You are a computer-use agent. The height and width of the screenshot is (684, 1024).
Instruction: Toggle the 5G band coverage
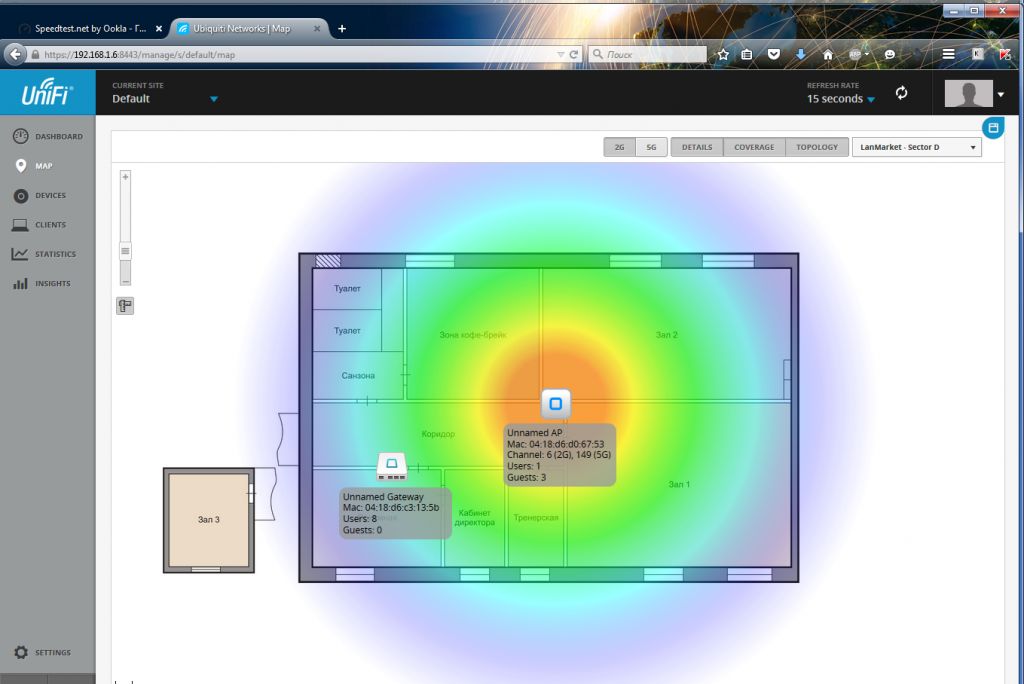pyautogui.click(x=651, y=147)
